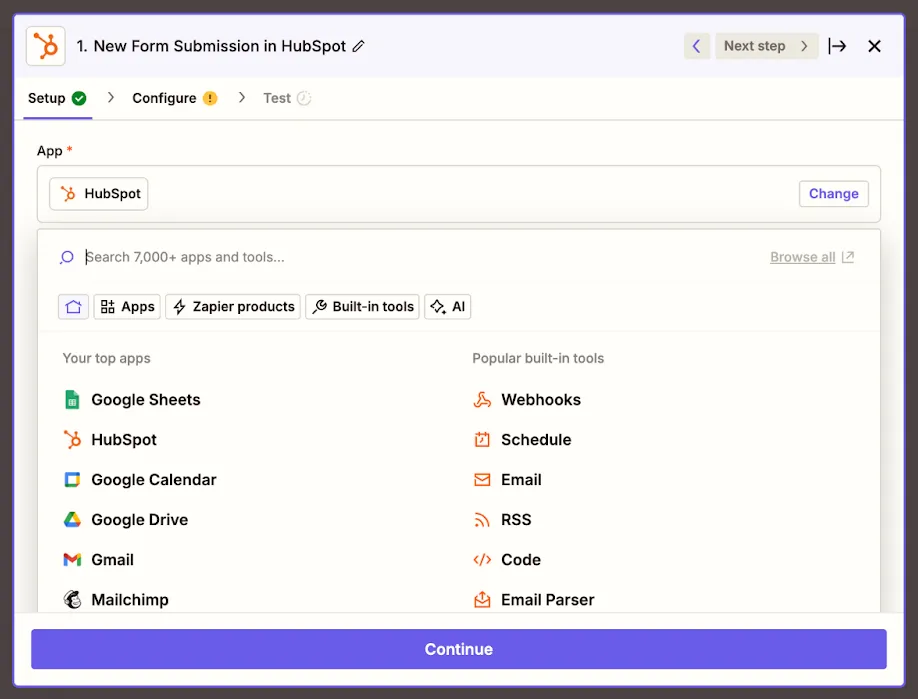Choose Google Sheets from top apps
Image resolution: width=918 pixels, height=699 pixels.
coord(146,400)
